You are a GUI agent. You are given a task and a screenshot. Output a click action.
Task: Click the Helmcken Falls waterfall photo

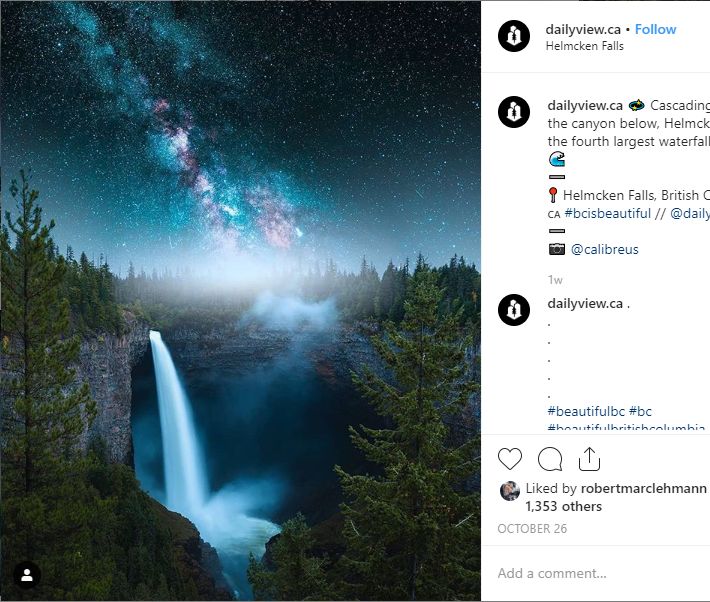pyautogui.click(x=240, y=301)
